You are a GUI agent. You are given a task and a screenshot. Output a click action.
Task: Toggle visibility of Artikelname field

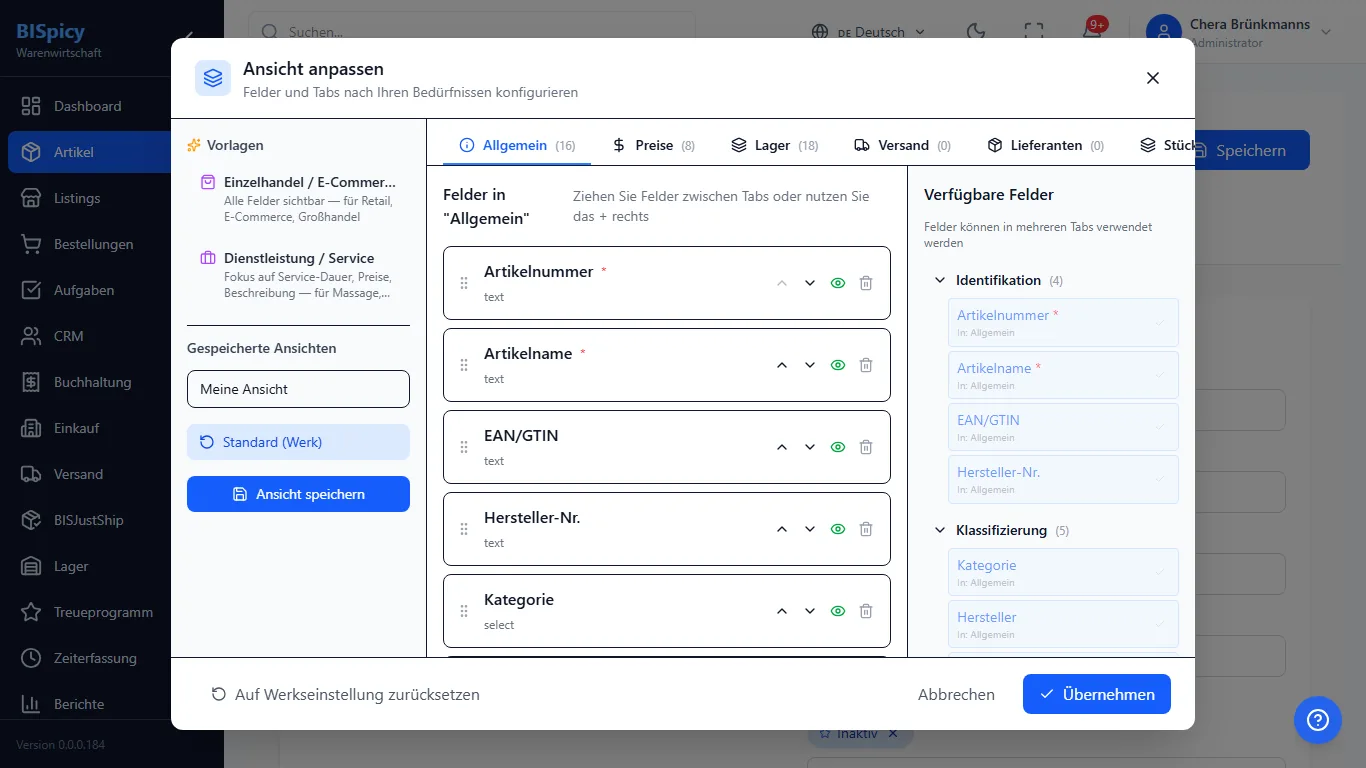(838, 365)
